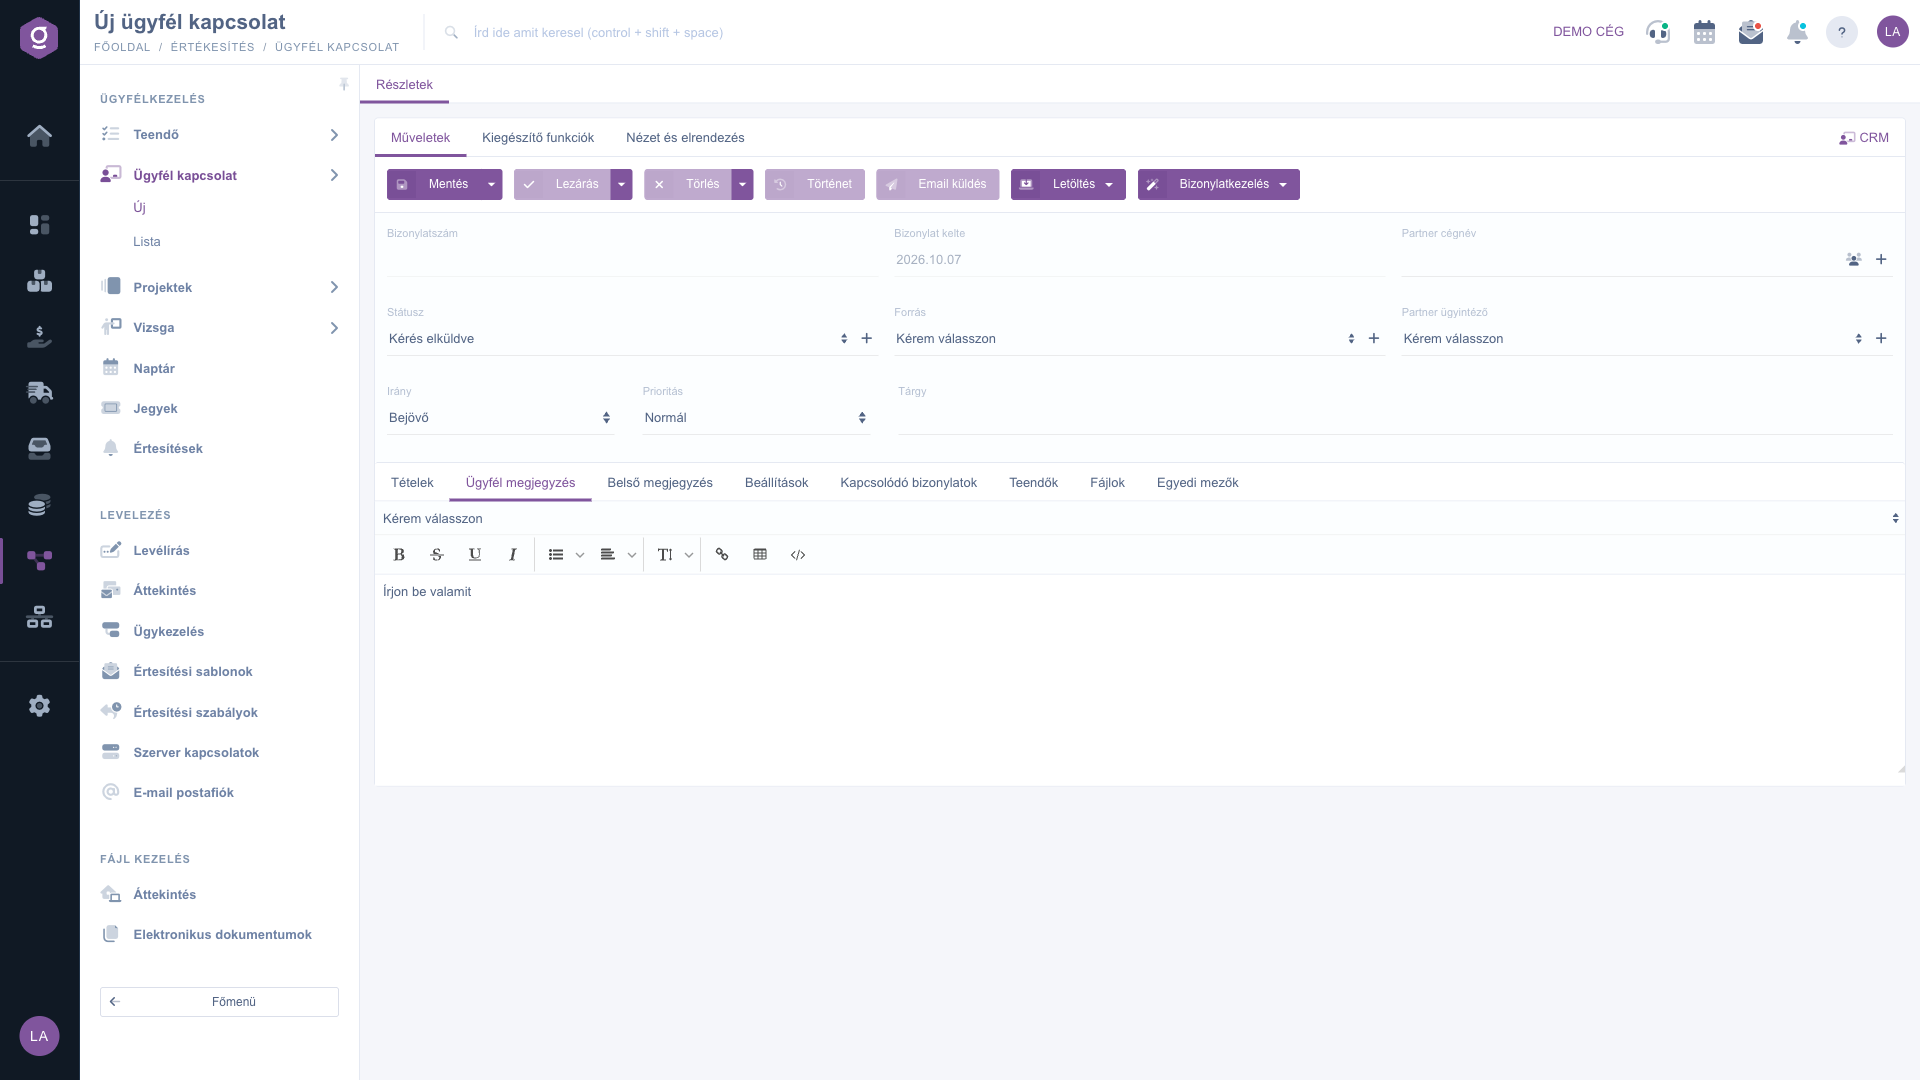1920x1080 pixels.
Task: Click the Főmenü back button
Action: pyautogui.click(x=219, y=1002)
